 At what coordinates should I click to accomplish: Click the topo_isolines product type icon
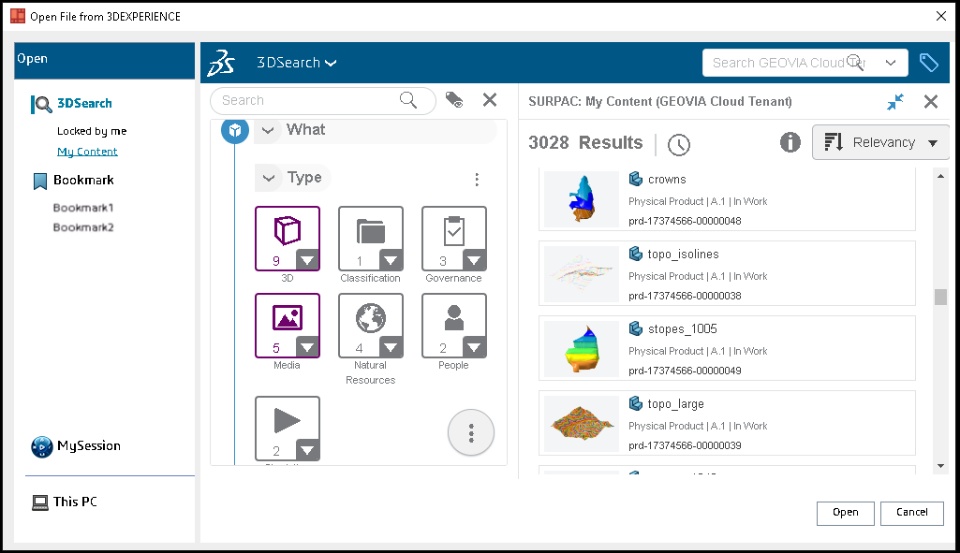pos(636,254)
